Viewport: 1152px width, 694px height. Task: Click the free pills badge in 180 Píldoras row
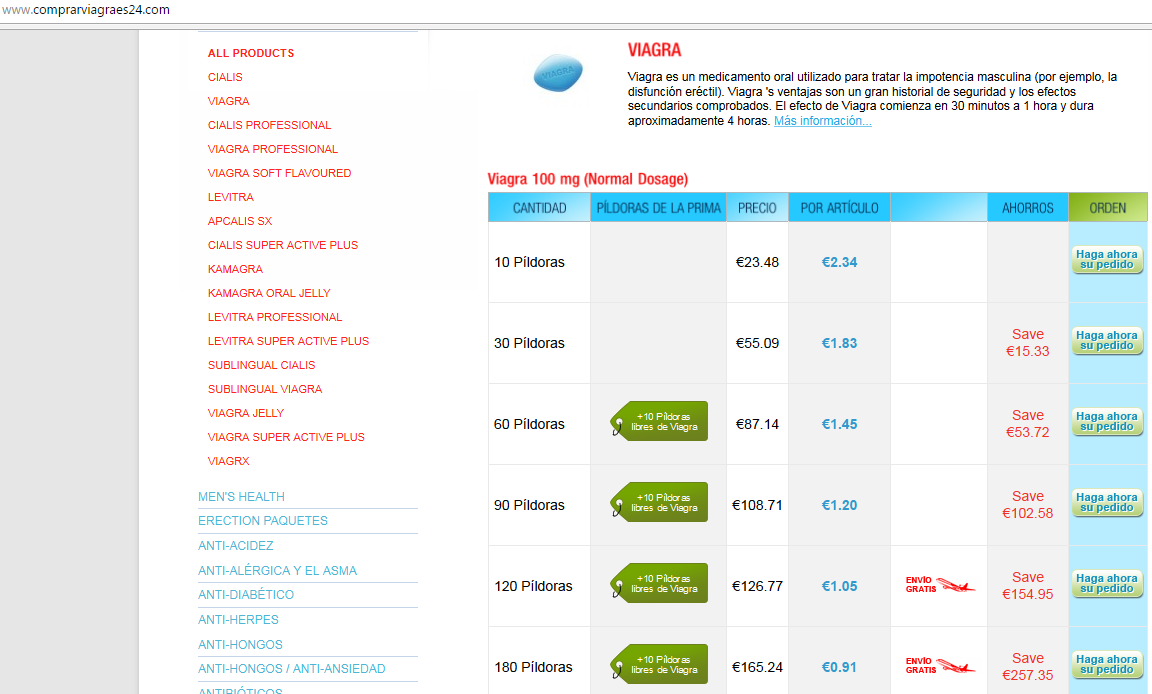(x=659, y=664)
